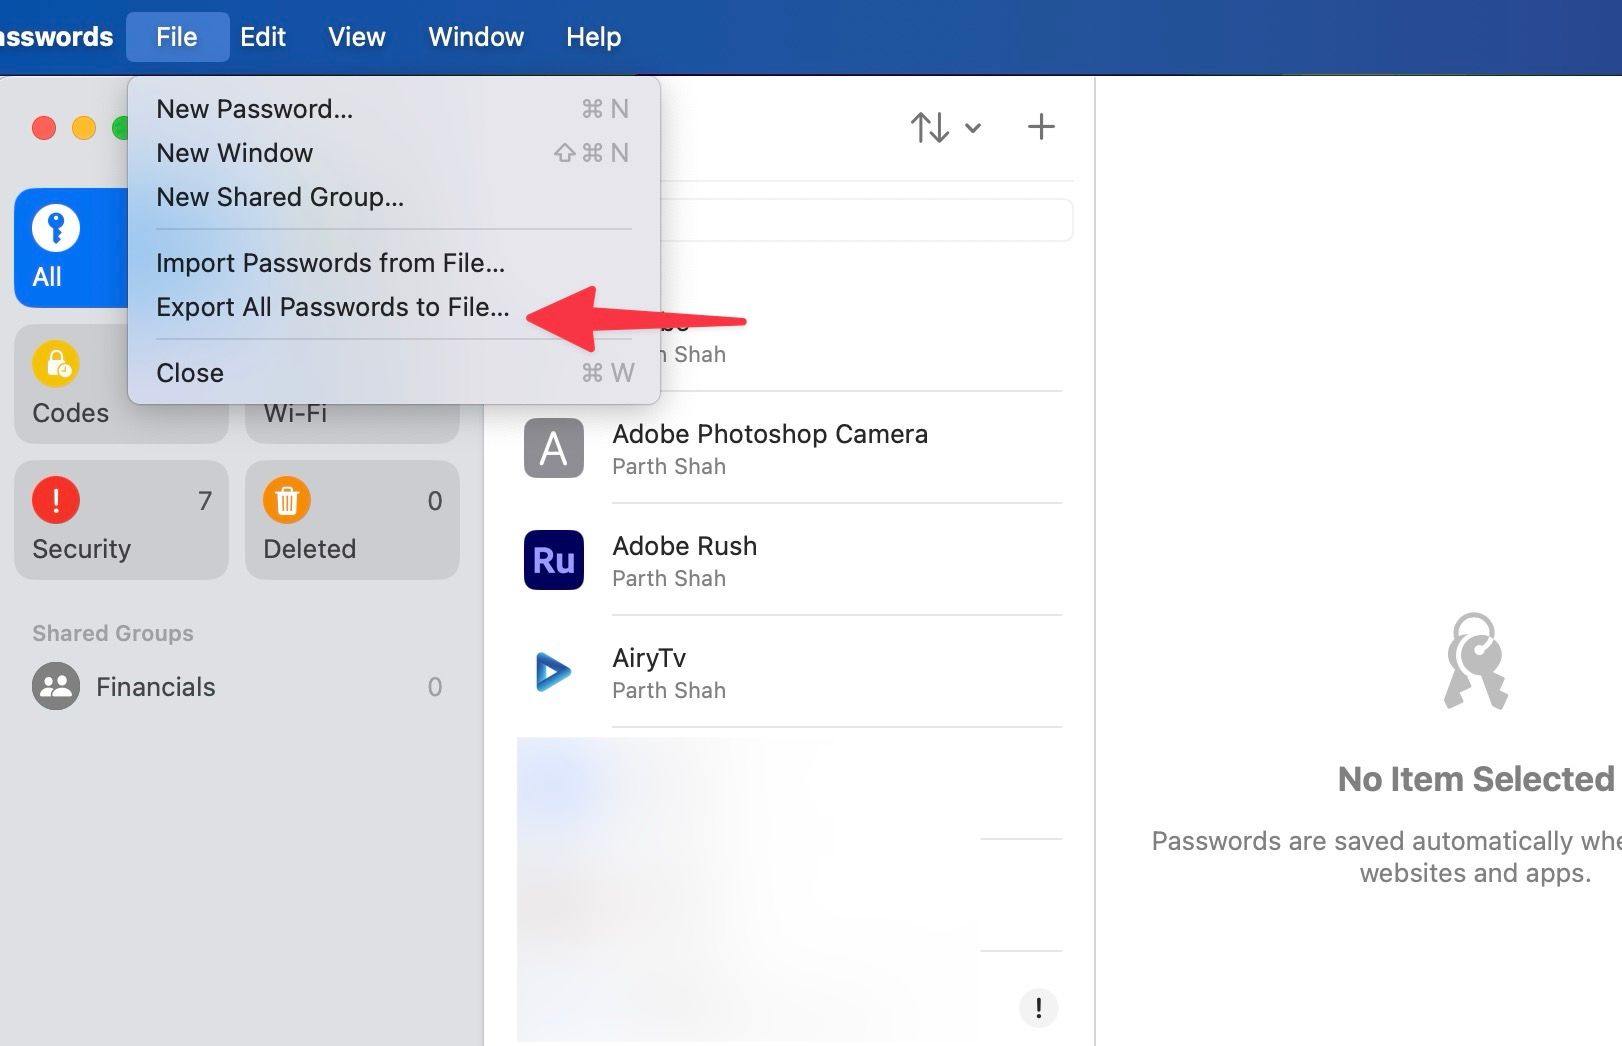Open the View menu
Screen dimensions: 1622x1046
point(357,37)
